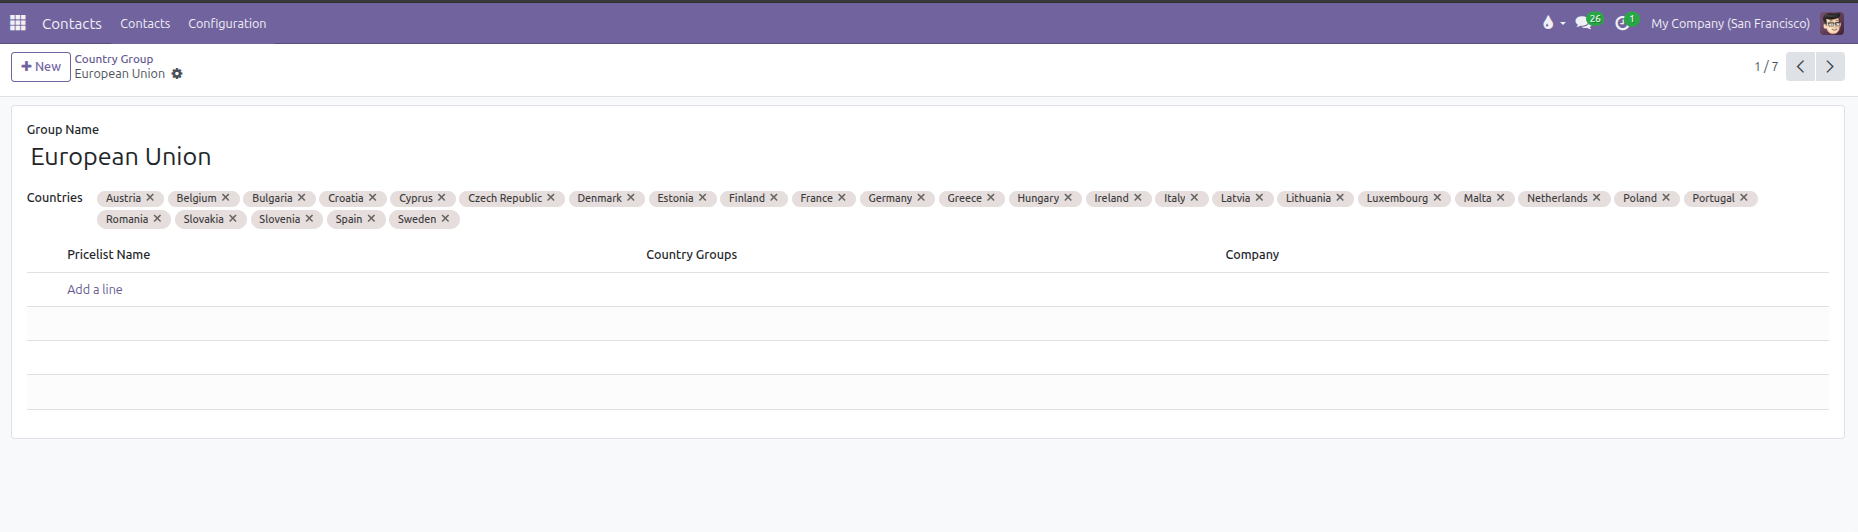
Task: Open the main apps grid menu
Action: (18, 23)
